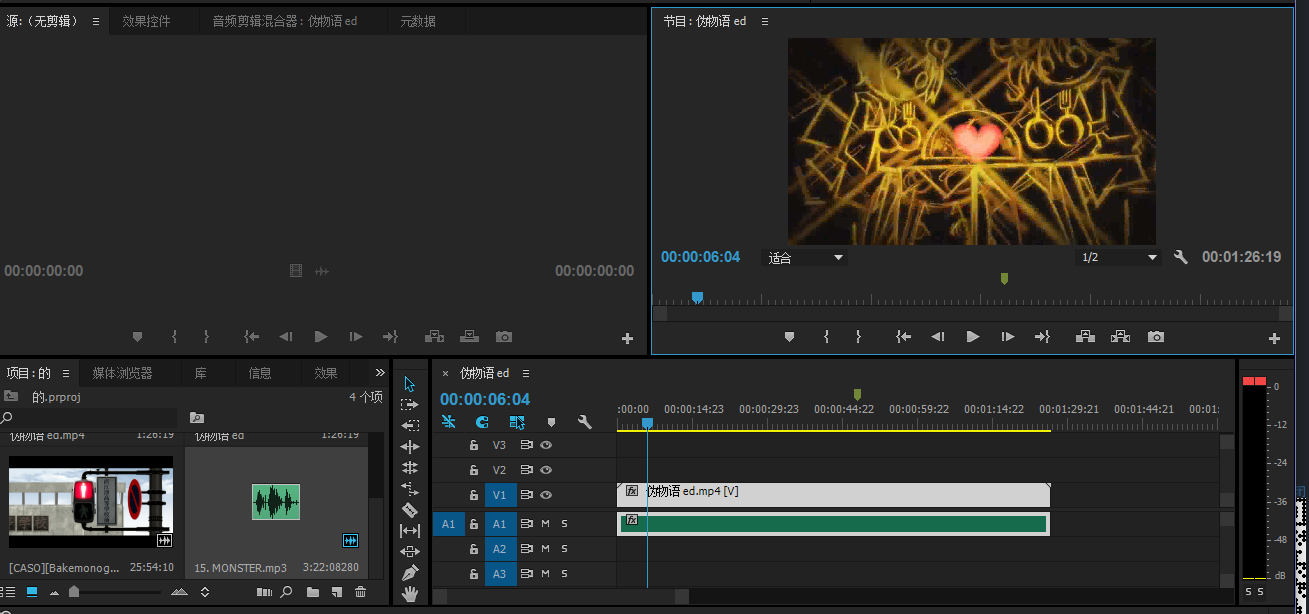This screenshot has height=614, width=1309.
Task: Select the Razor tool in the tools panel
Action: [x=409, y=510]
